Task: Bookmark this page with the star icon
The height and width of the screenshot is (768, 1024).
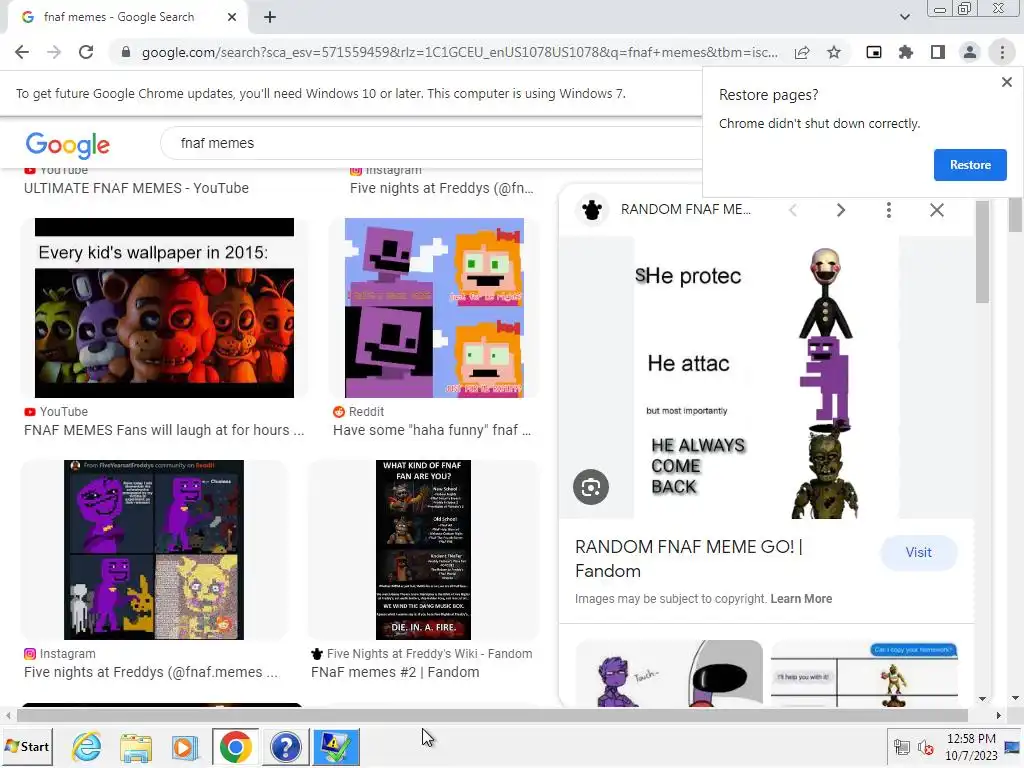Action: pos(834,52)
